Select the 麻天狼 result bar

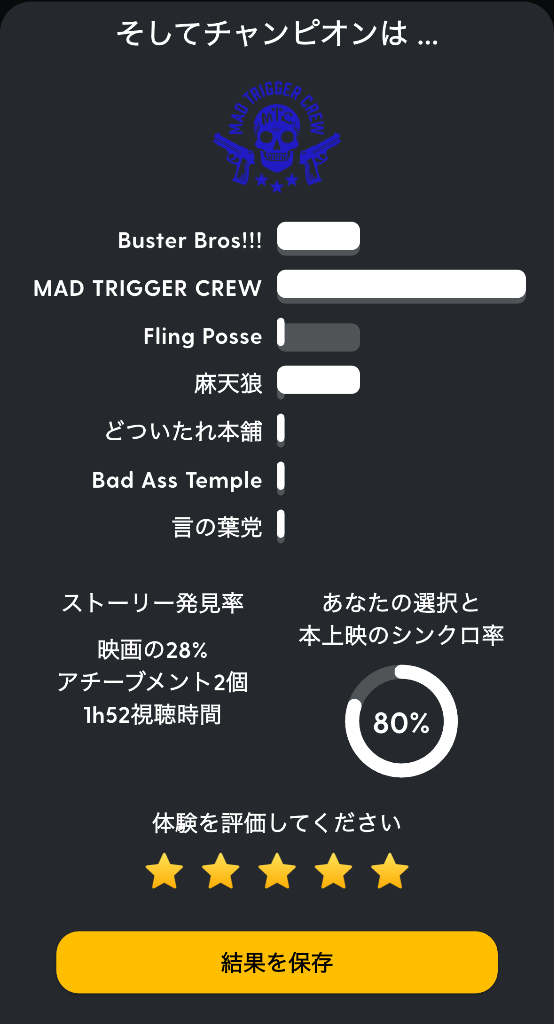pyautogui.click(x=319, y=382)
